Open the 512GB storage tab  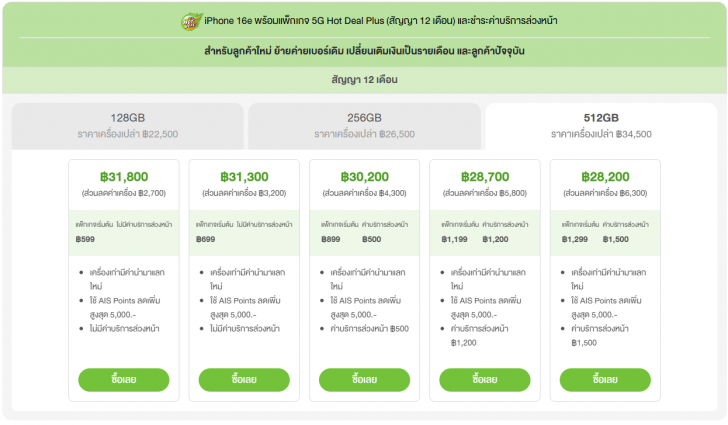(x=600, y=125)
